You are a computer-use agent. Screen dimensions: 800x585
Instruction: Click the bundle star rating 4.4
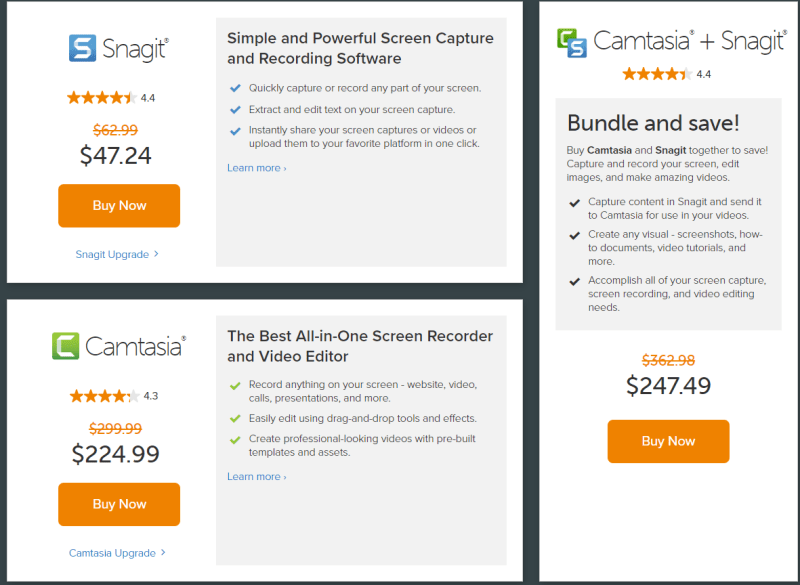pyautogui.click(x=656, y=74)
